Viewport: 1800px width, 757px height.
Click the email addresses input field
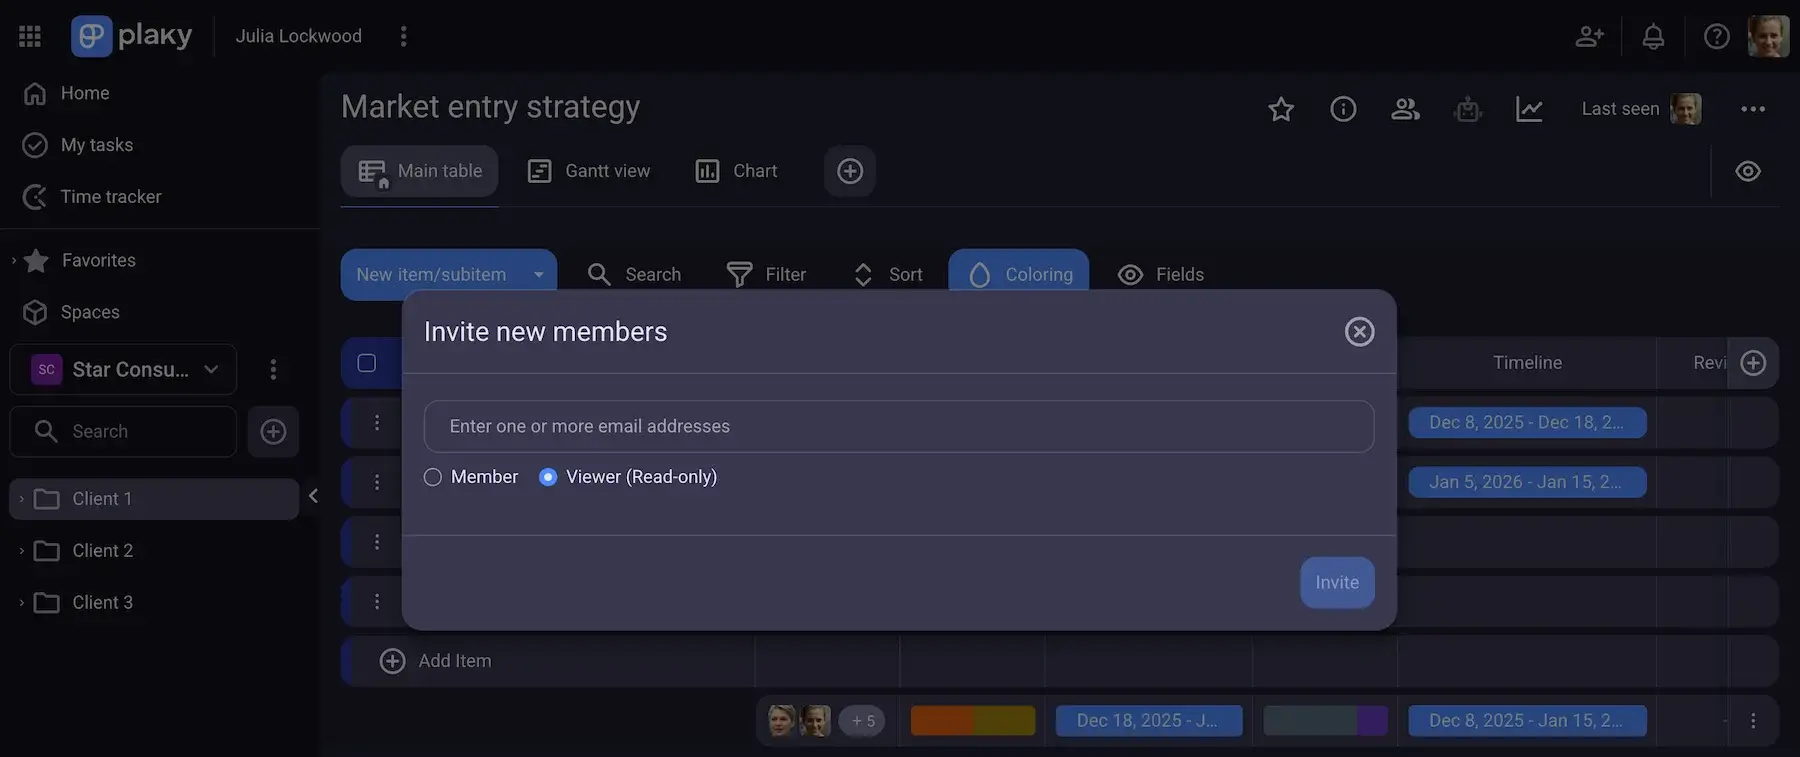(899, 427)
